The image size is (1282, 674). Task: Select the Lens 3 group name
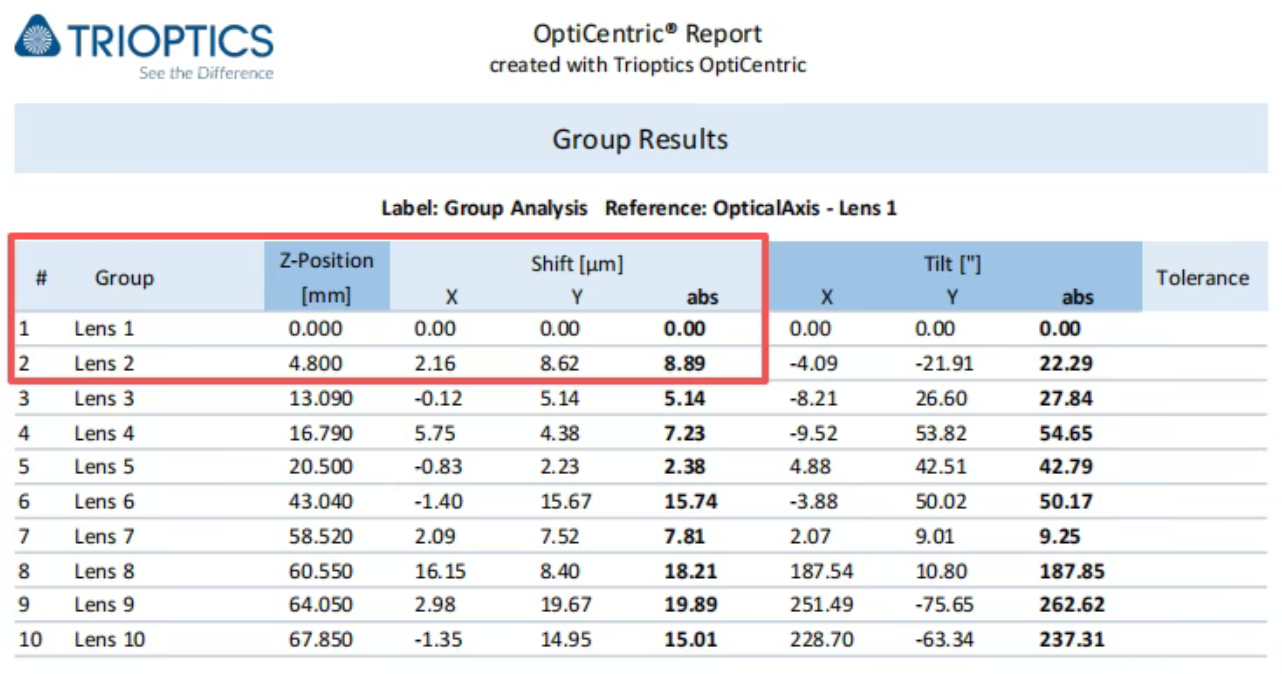click(x=103, y=398)
